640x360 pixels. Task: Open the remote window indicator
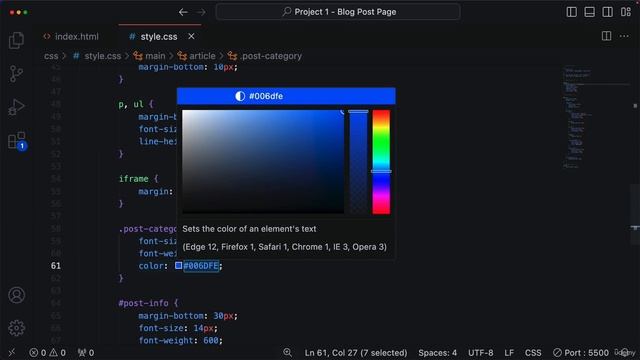(x=12, y=352)
